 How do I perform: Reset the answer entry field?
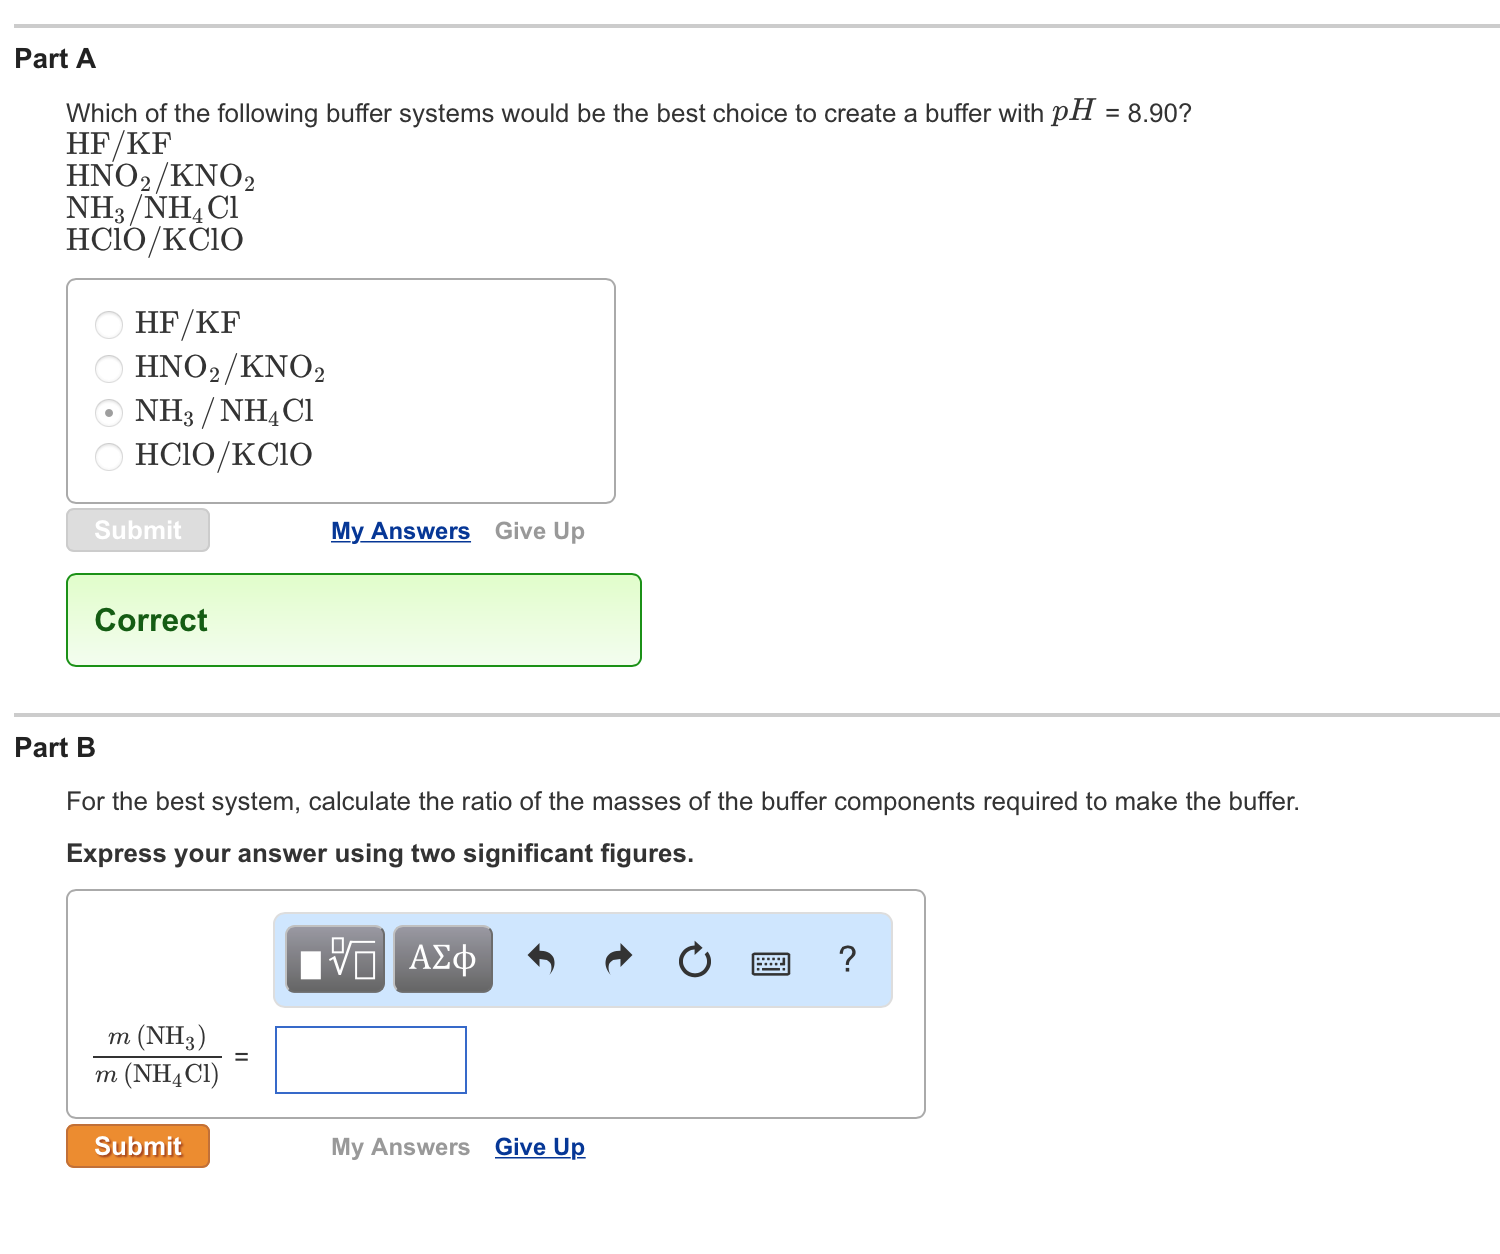pos(694,960)
